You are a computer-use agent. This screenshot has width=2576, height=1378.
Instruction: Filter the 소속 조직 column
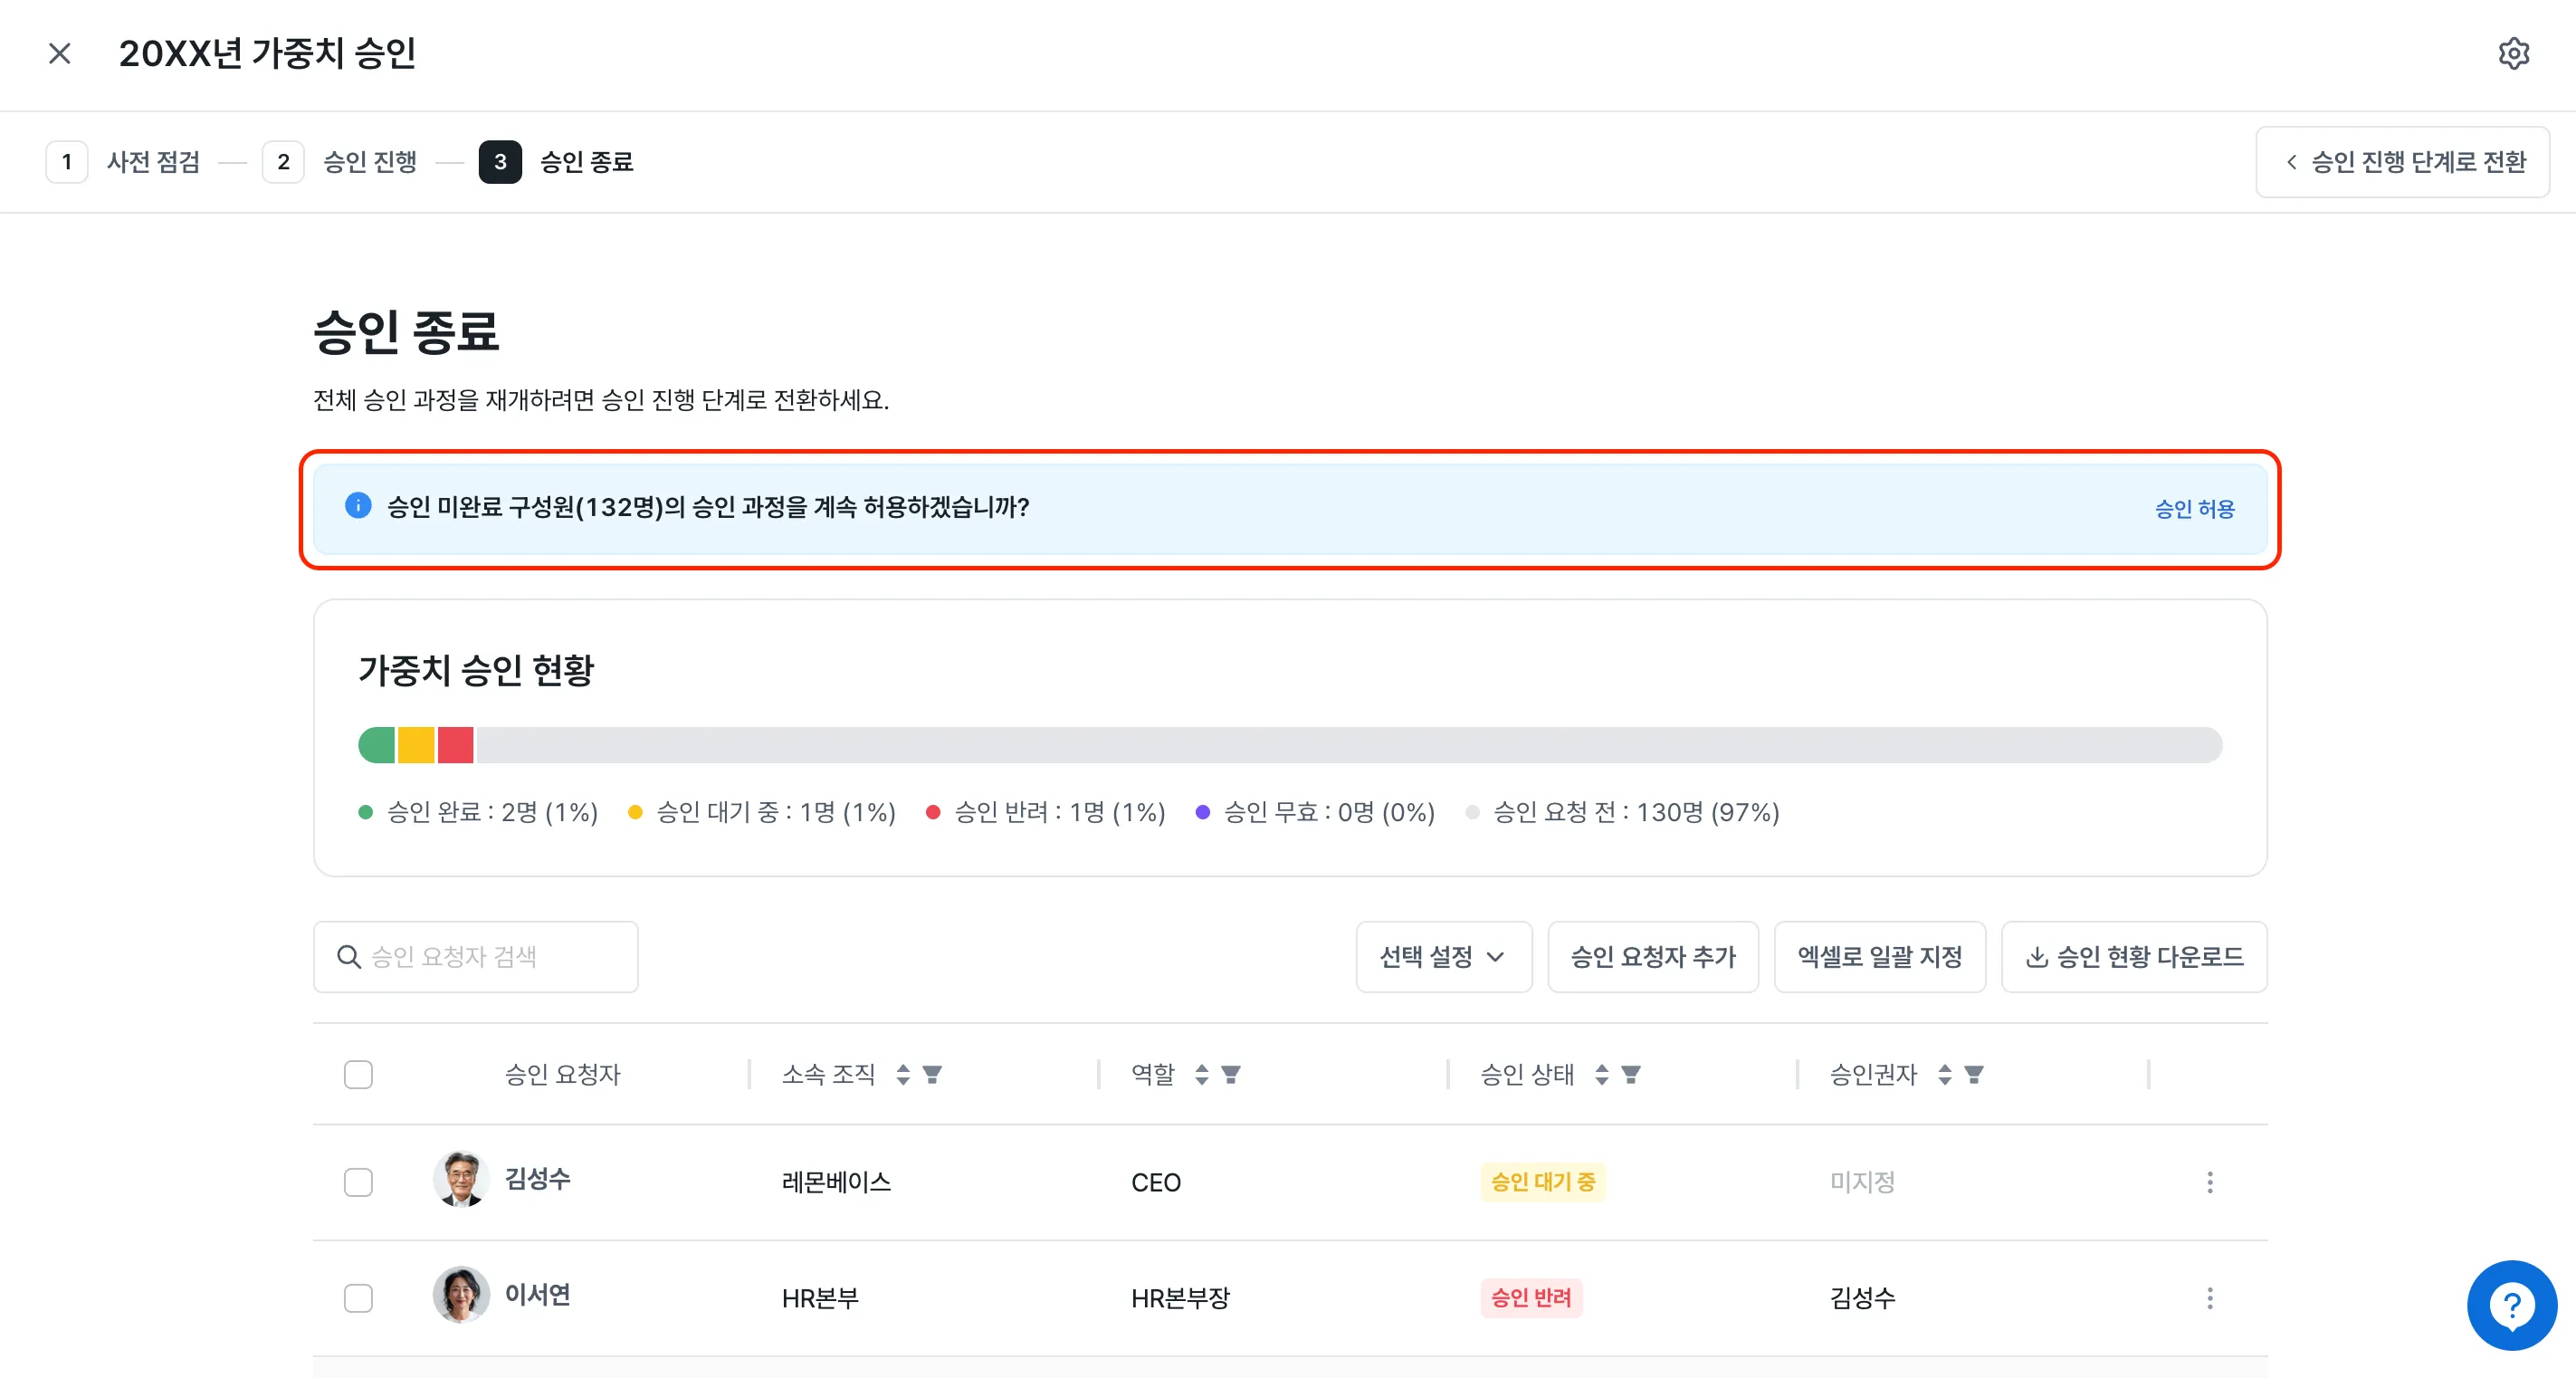[x=932, y=1074]
